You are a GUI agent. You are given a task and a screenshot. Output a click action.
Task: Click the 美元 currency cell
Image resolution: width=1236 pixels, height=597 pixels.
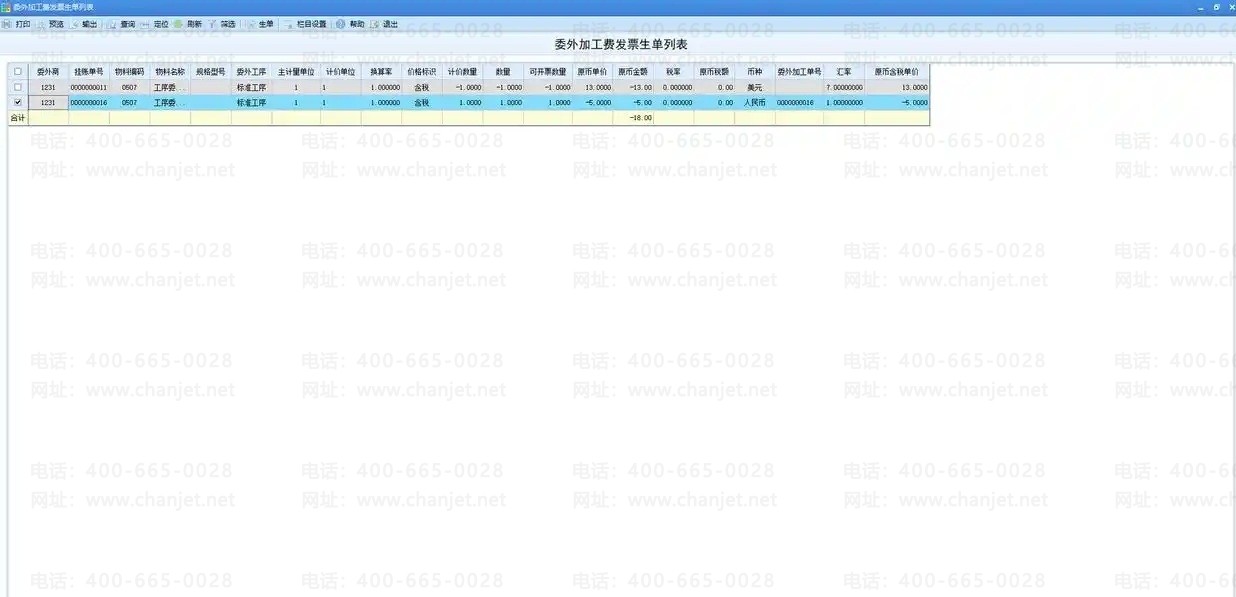click(x=755, y=88)
